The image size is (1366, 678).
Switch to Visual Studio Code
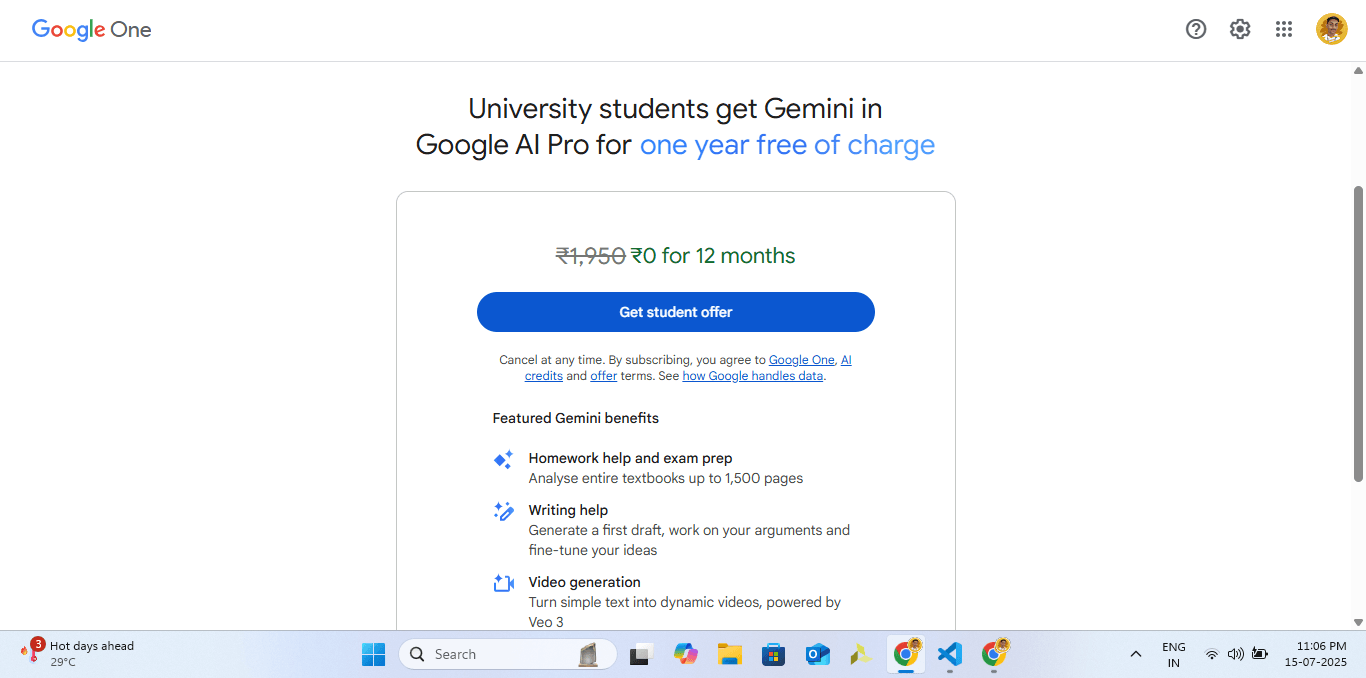[x=949, y=654]
